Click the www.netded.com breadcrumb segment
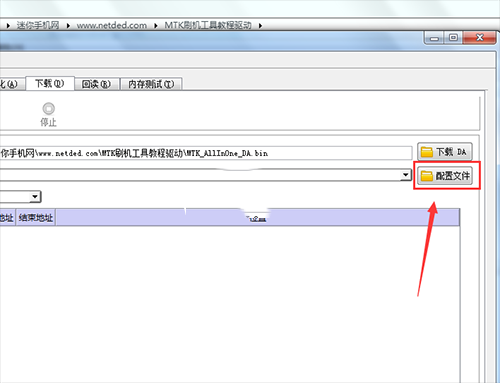Screen dimensions: 500x383 tap(112, 25)
